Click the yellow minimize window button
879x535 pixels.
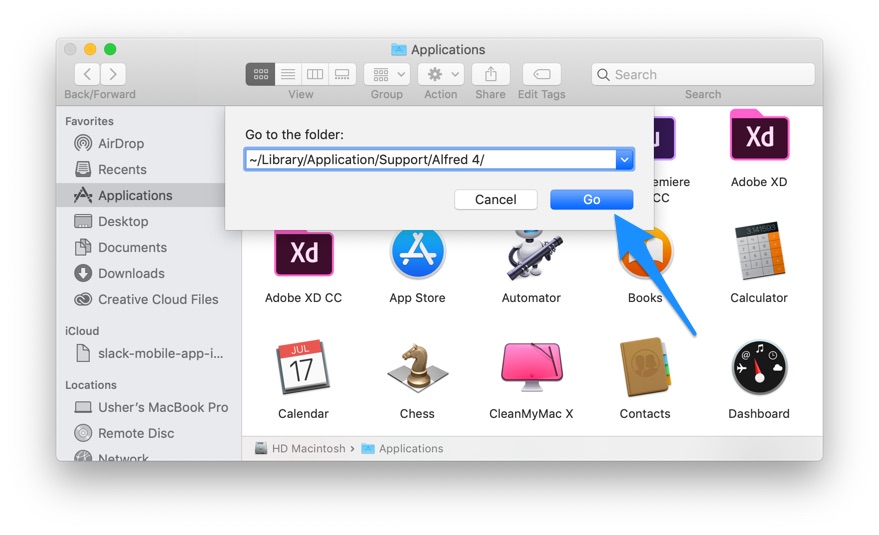90,49
